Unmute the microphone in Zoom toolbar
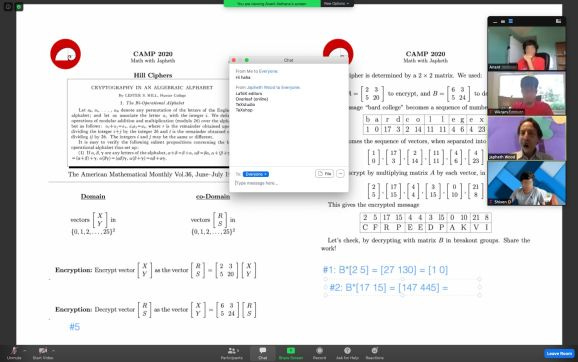The image size is (578, 362). 14,353
